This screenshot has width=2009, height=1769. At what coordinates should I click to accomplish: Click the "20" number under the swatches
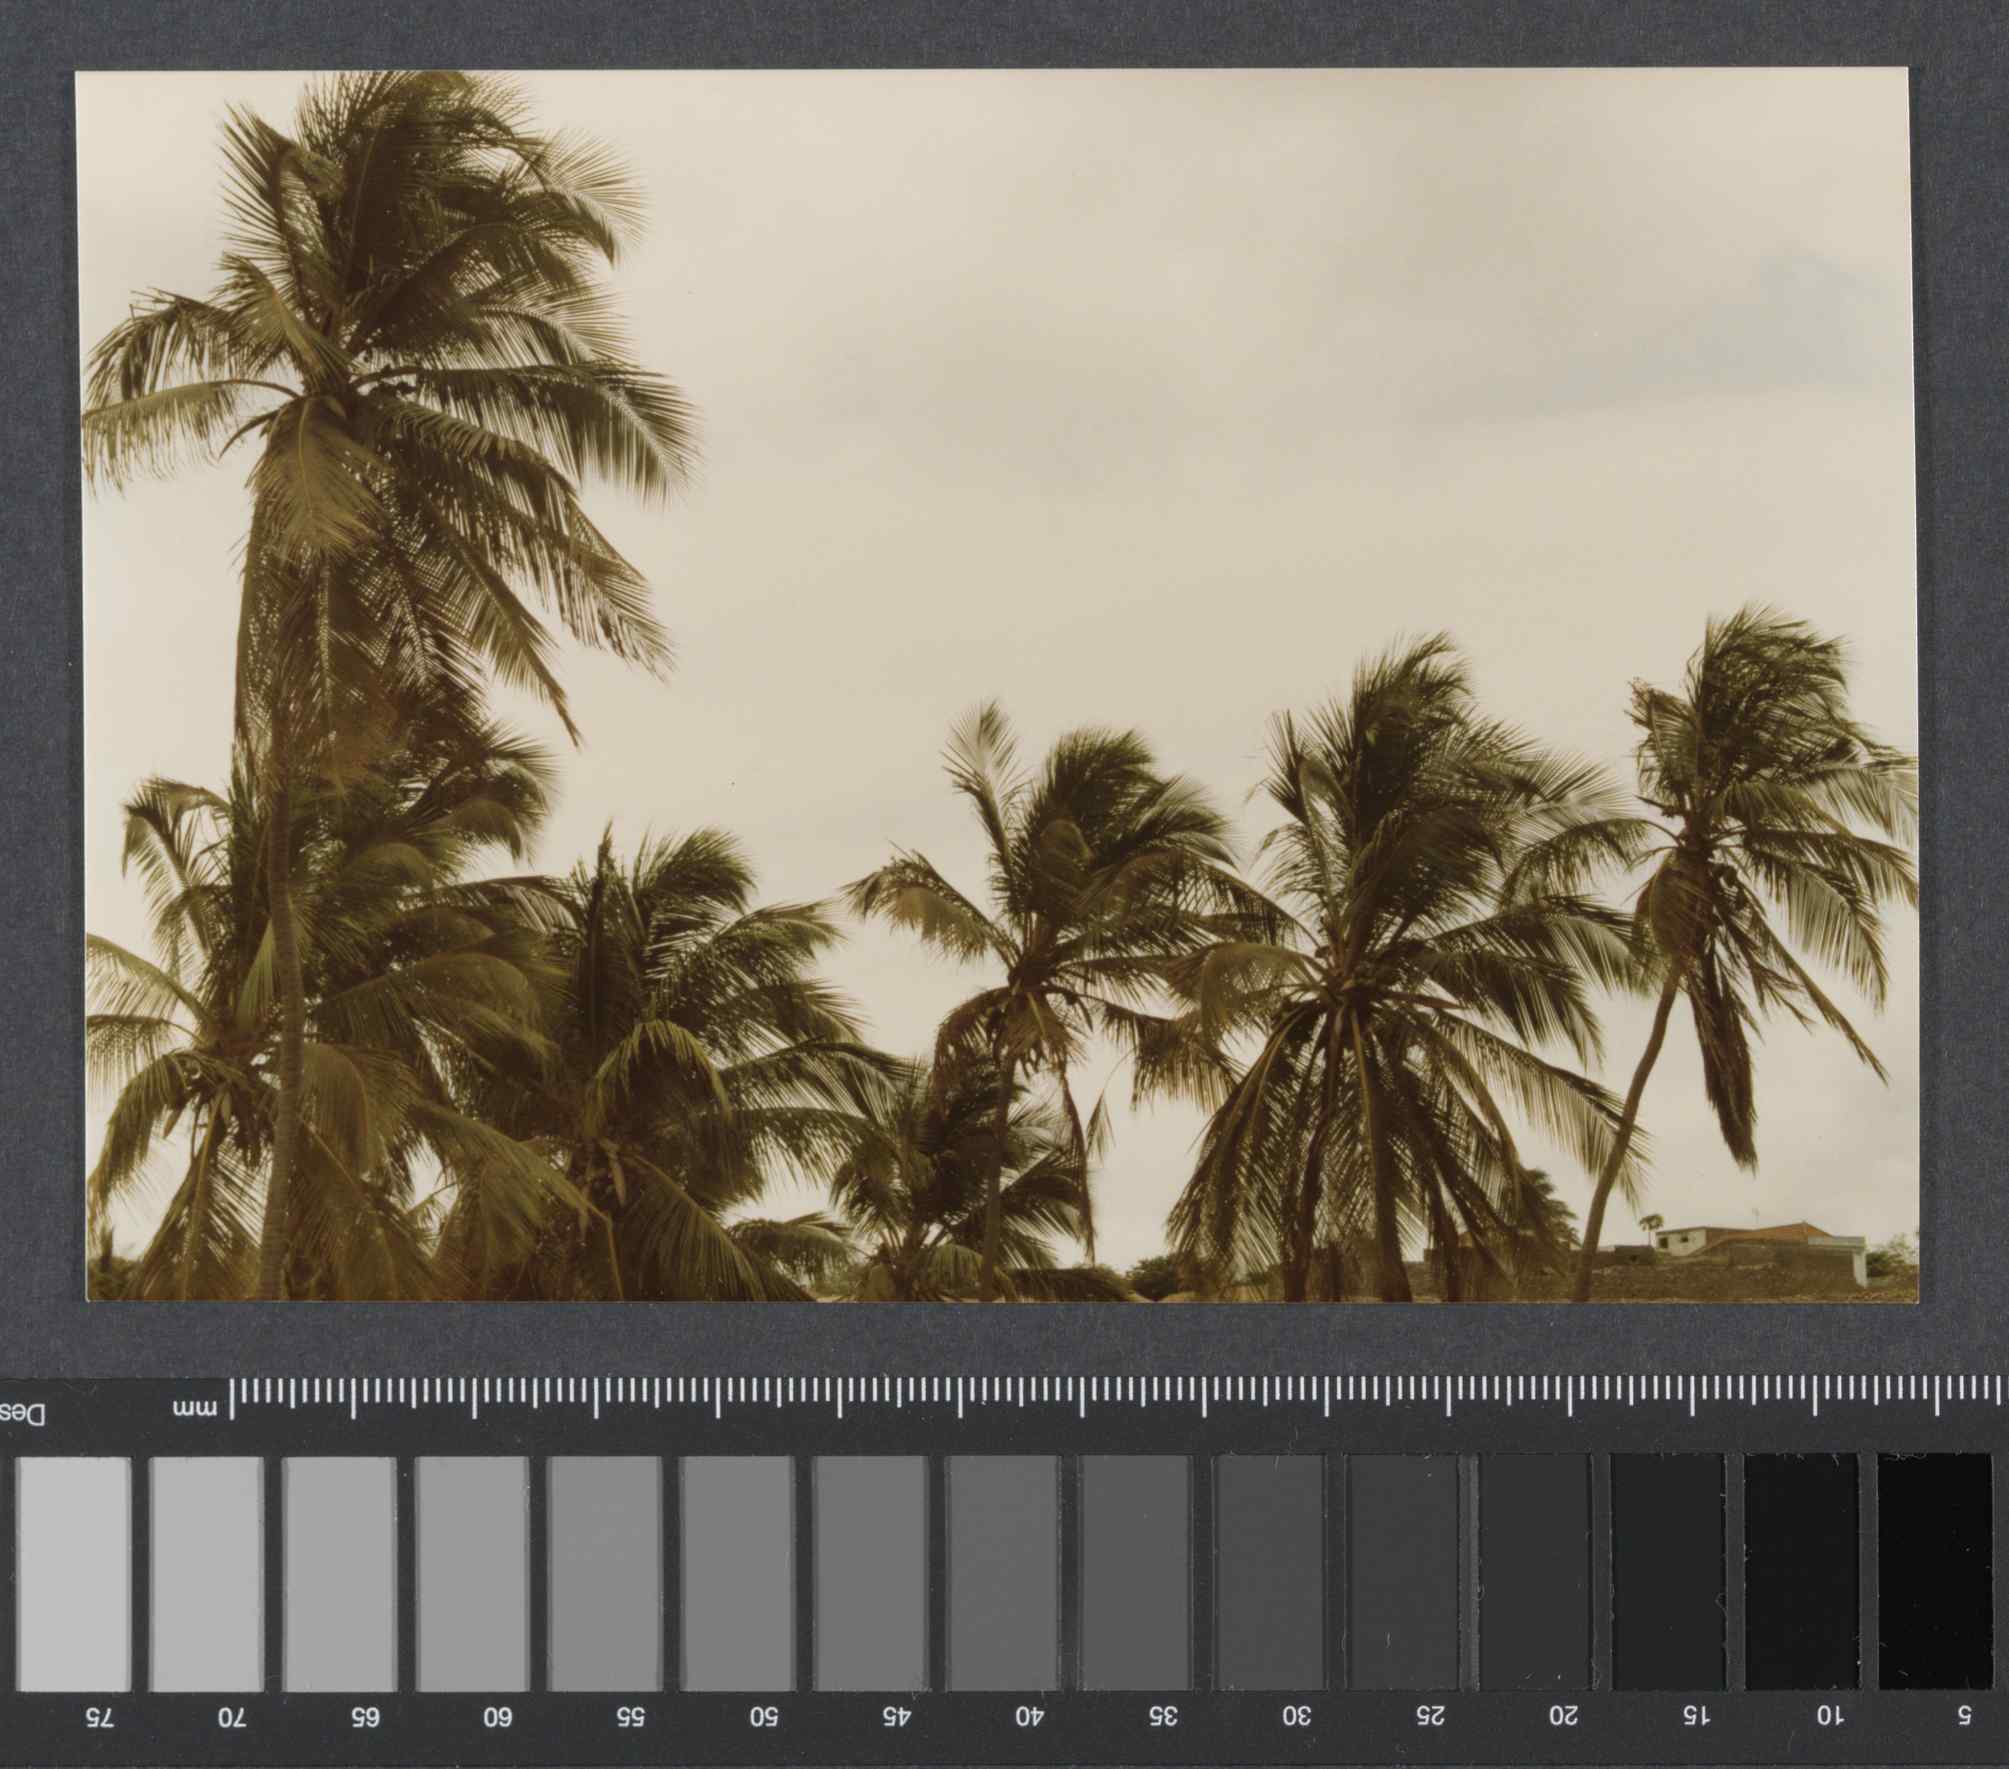point(1562,1718)
